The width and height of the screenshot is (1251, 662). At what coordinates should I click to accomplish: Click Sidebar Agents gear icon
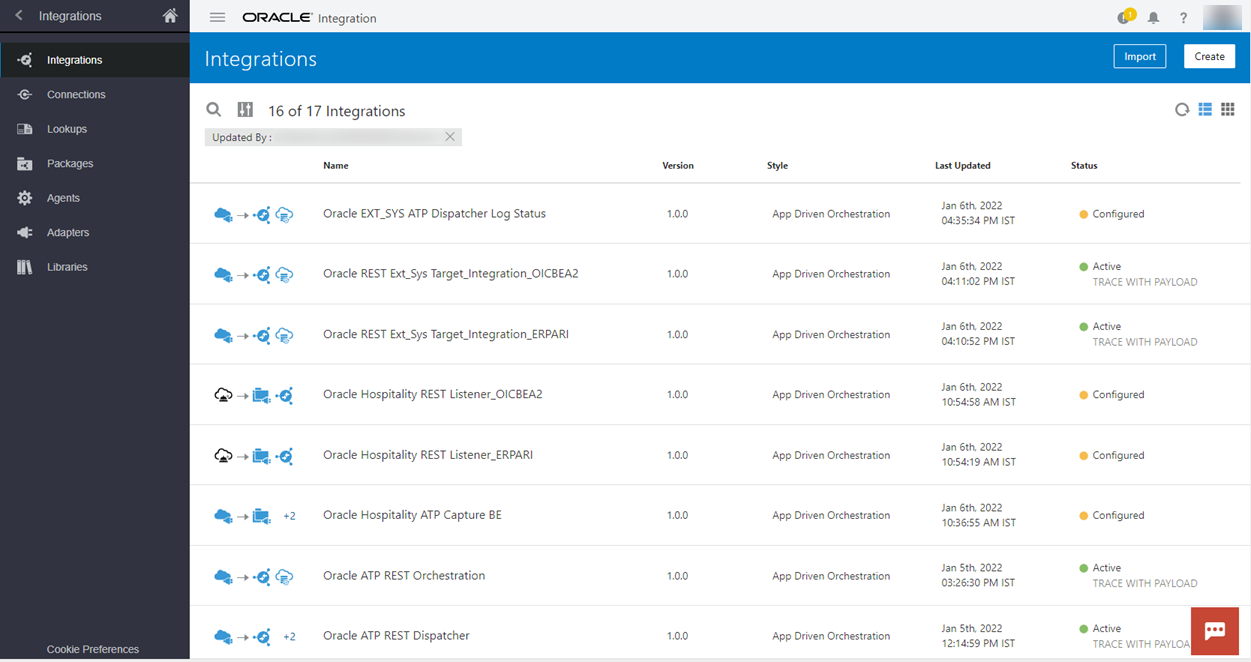pyautogui.click(x=25, y=198)
